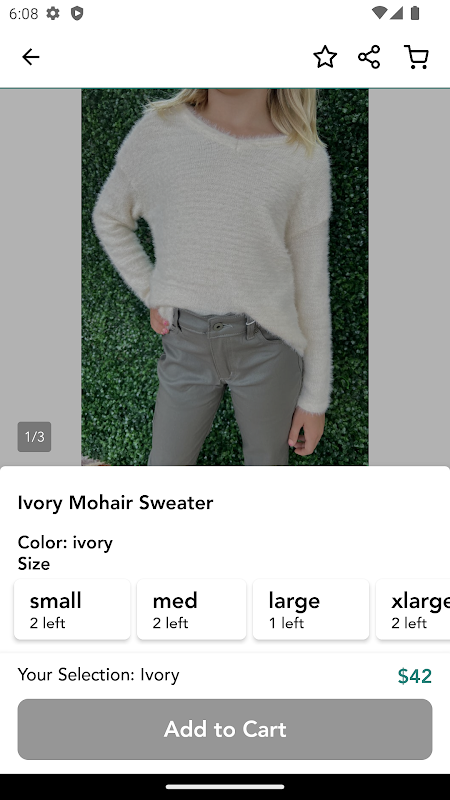Tap the settings gear in status bar
Screen dimensions: 450x800
tap(53, 13)
